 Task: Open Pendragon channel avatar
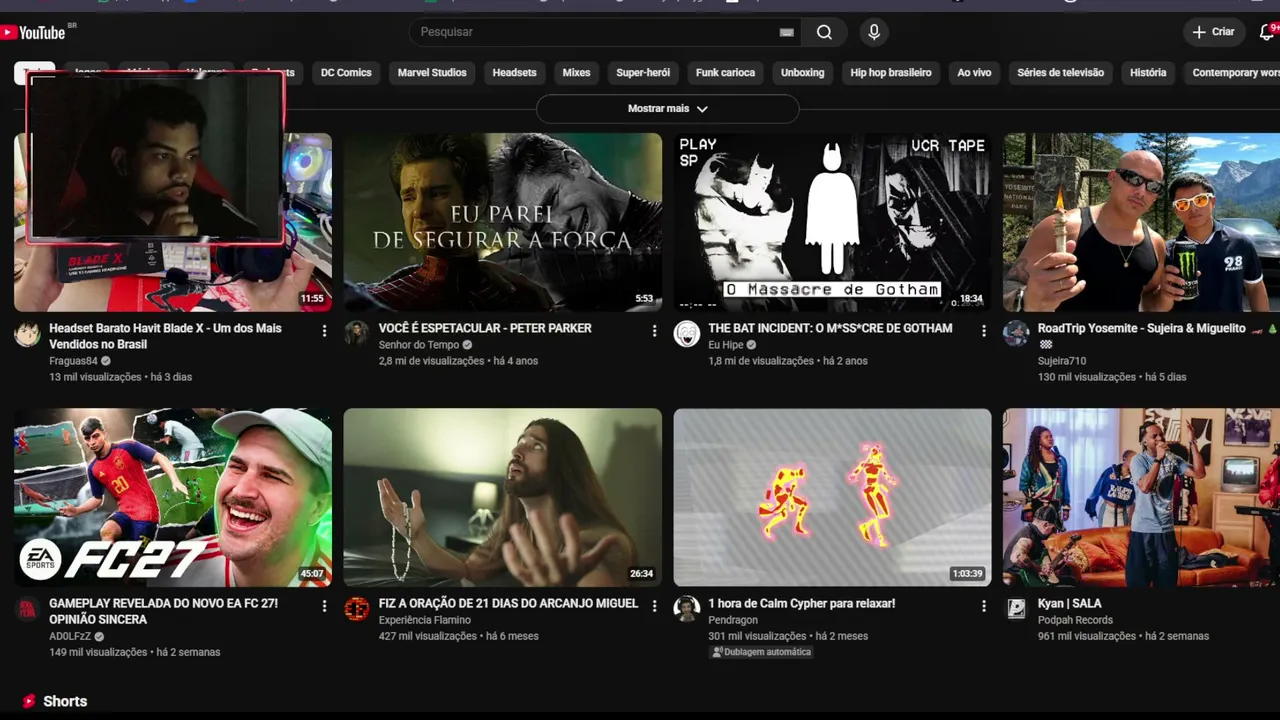click(687, 609)
